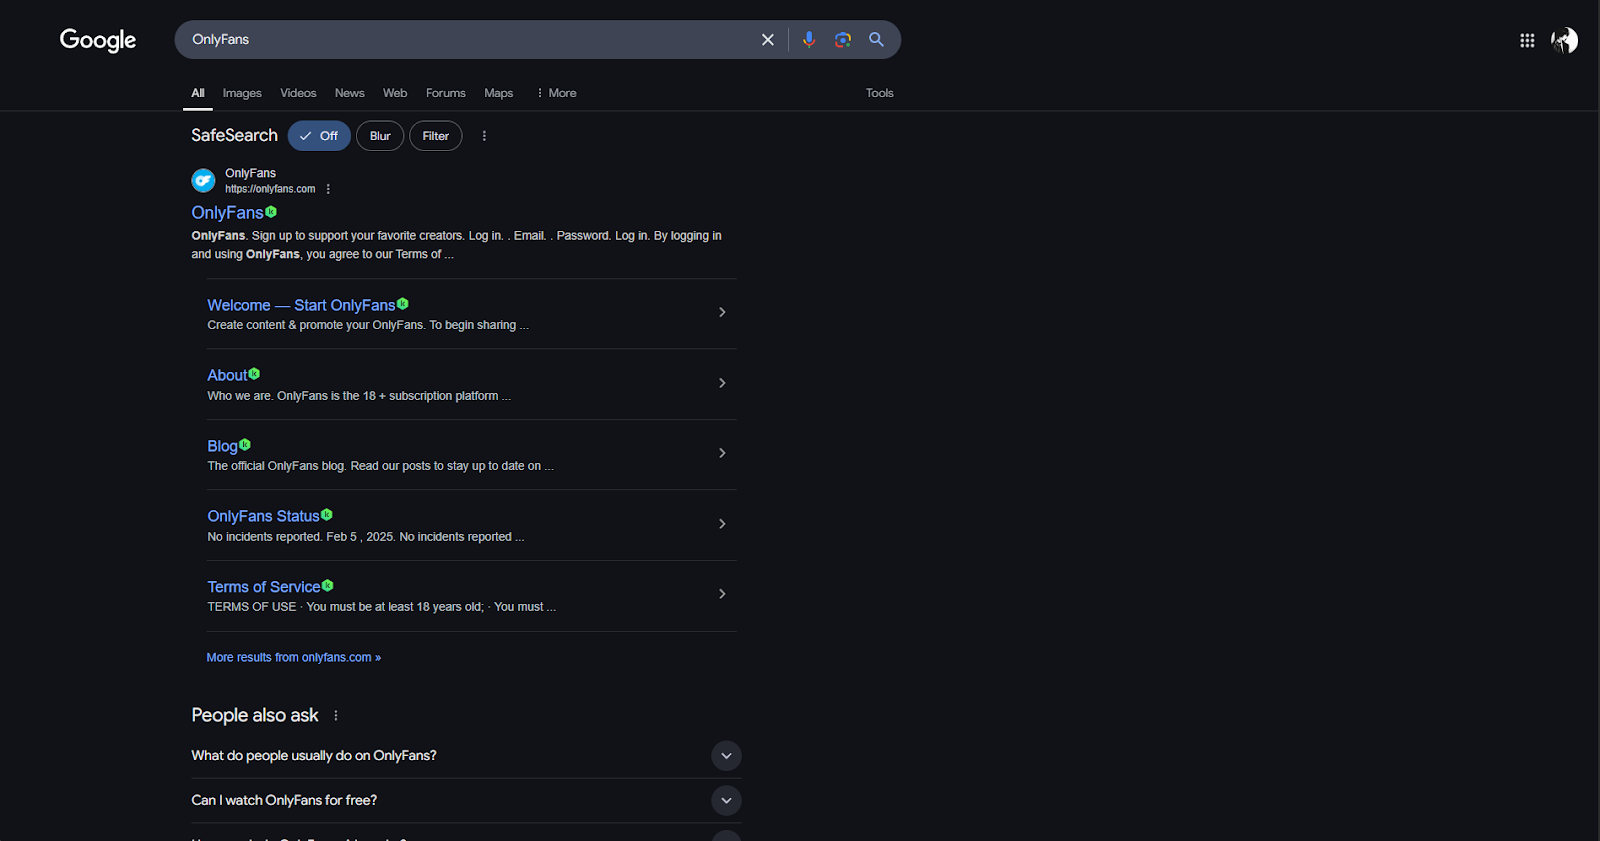This screenshot has height=841, width=1600.
Task: Open the More search filters dropdown
Action: (557, 93)
